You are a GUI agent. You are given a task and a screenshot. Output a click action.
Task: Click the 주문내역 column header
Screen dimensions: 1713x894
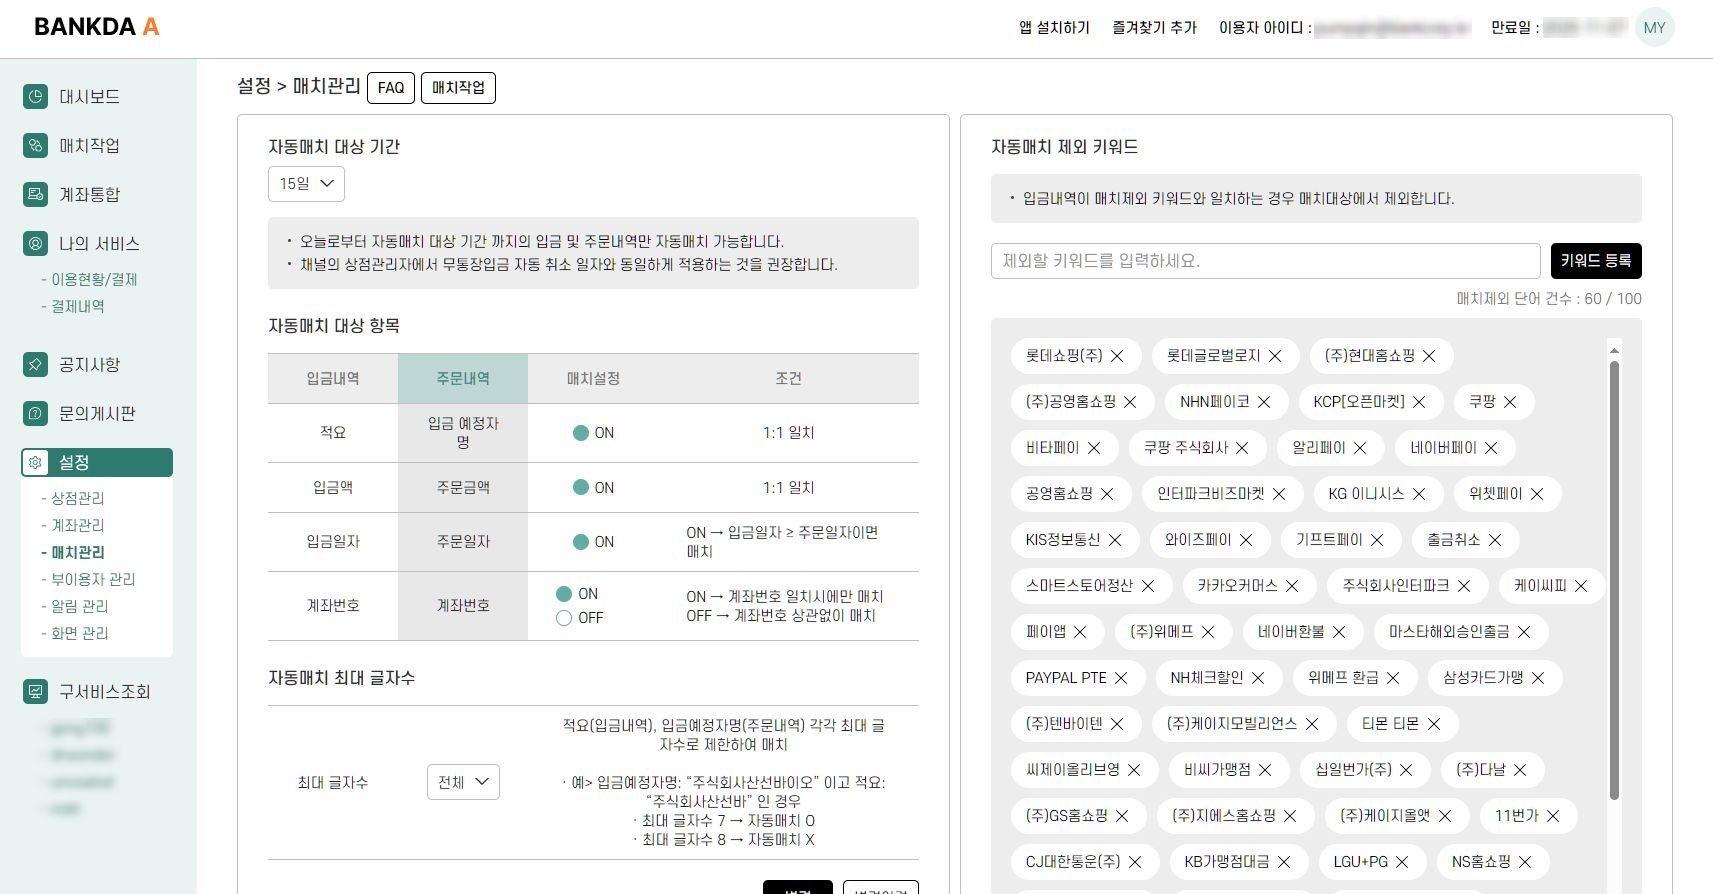pyautogui.click(x=463, y=379)
